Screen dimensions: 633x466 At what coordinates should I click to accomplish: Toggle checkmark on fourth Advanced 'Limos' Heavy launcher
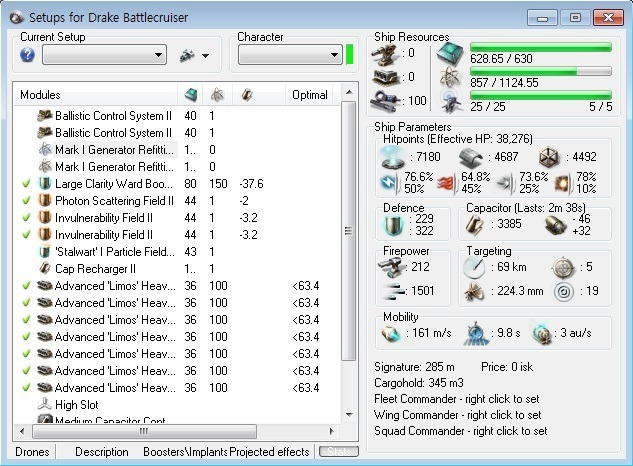26,336
